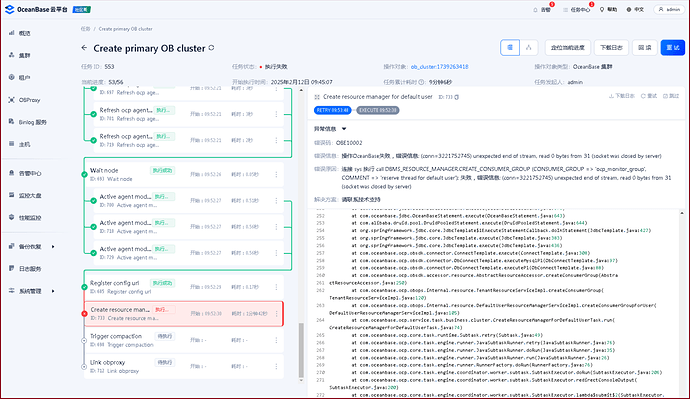
Task: Click the 执行失败 task status text
Action: click(x=276, y=66)
